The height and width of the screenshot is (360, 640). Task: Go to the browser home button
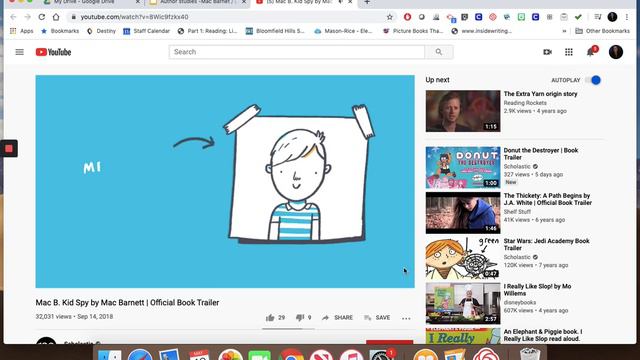click(x=56, y=17)
